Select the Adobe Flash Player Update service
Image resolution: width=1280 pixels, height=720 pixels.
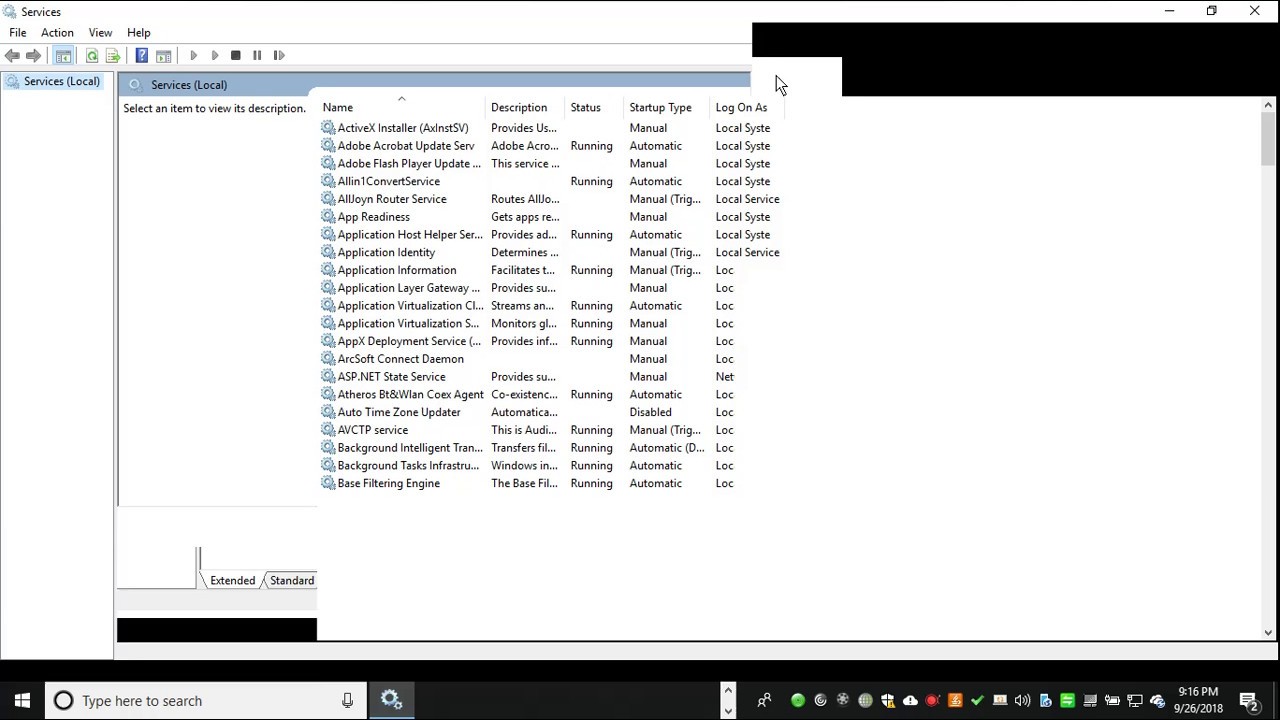coord(409,164)
